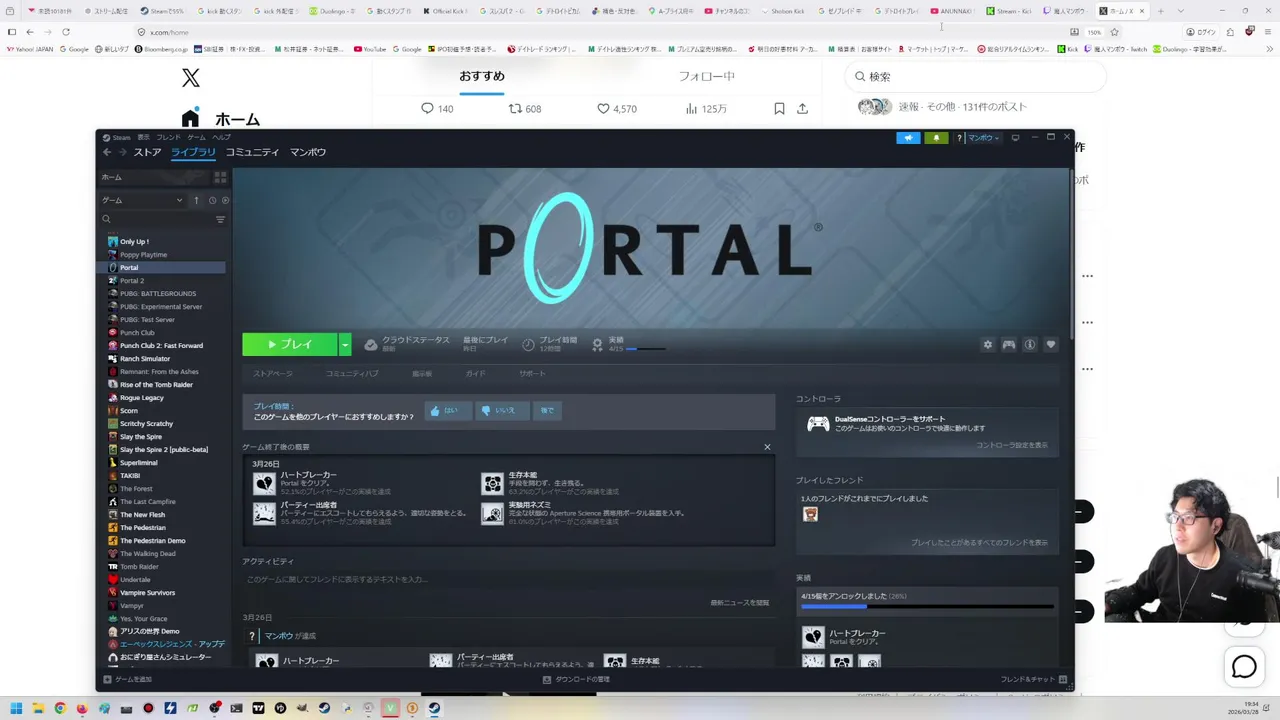Open the advanced filter icon beside search

[221, 219]
